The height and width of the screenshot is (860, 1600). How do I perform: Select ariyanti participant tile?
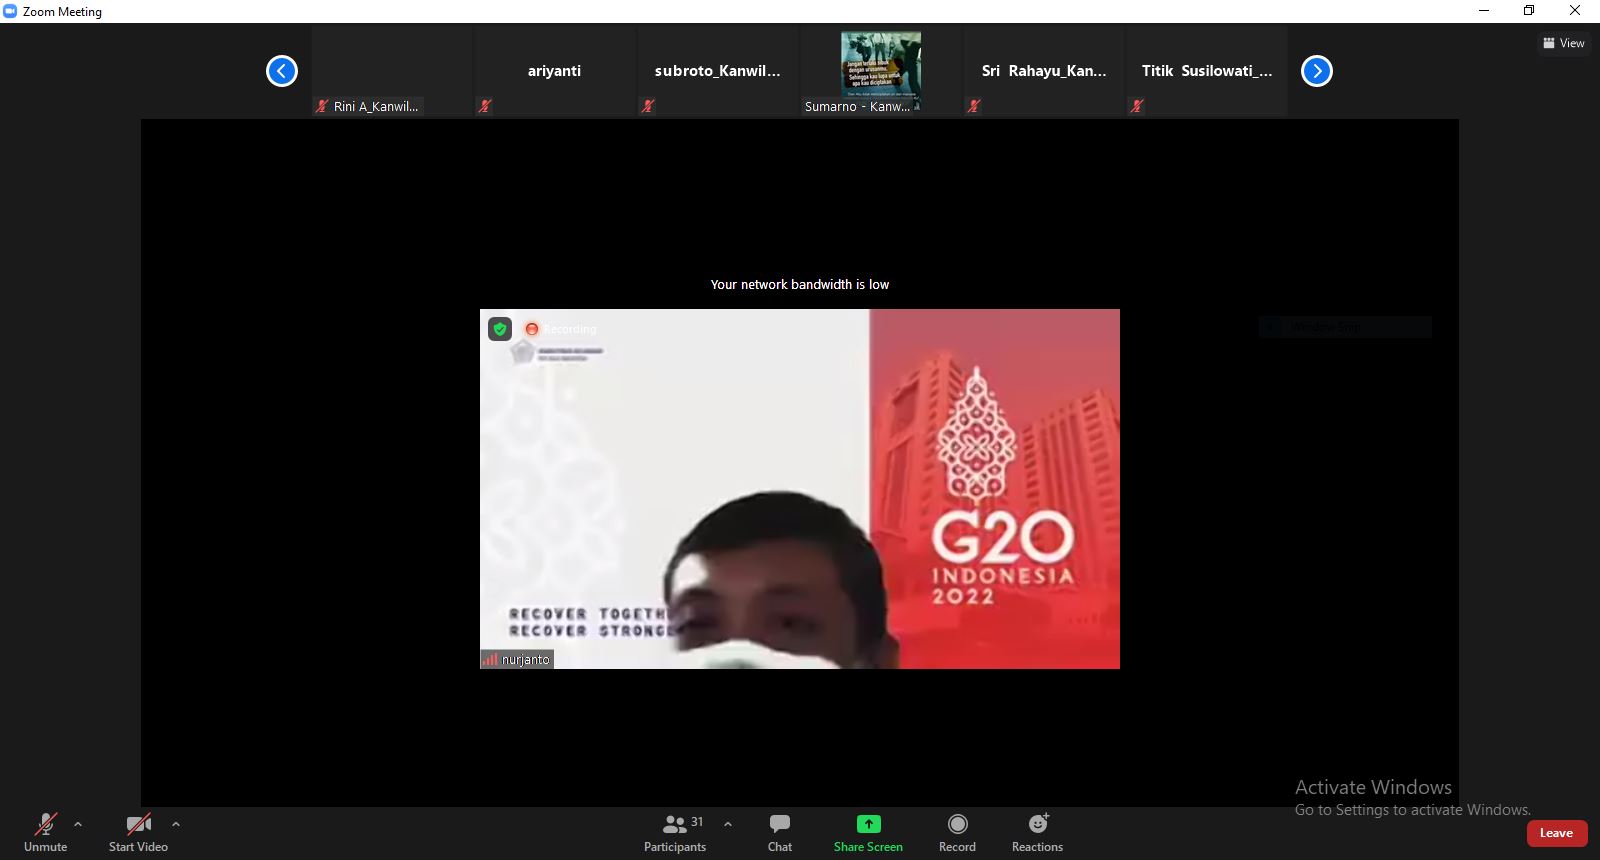(554, 72)
